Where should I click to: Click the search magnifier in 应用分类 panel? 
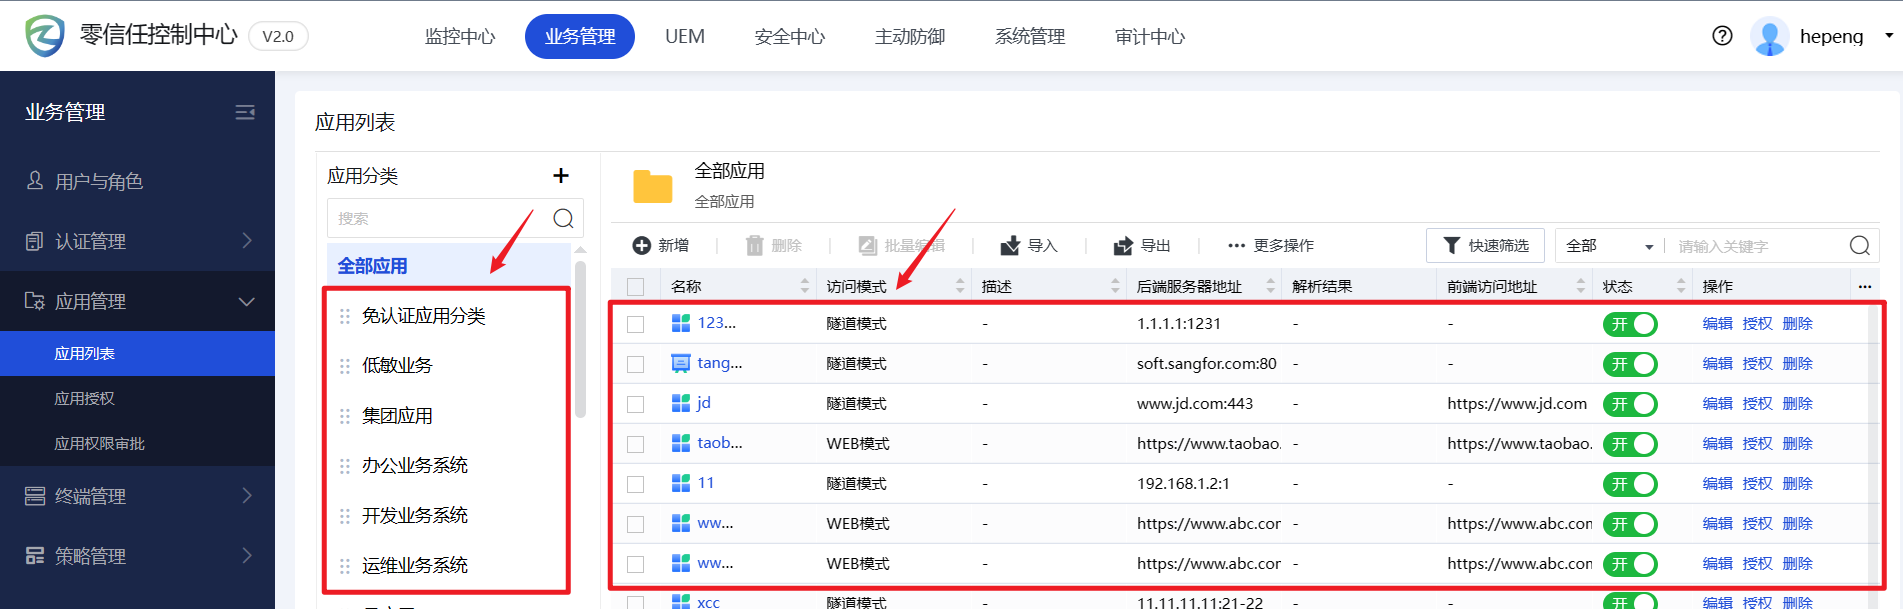point(563,218)
